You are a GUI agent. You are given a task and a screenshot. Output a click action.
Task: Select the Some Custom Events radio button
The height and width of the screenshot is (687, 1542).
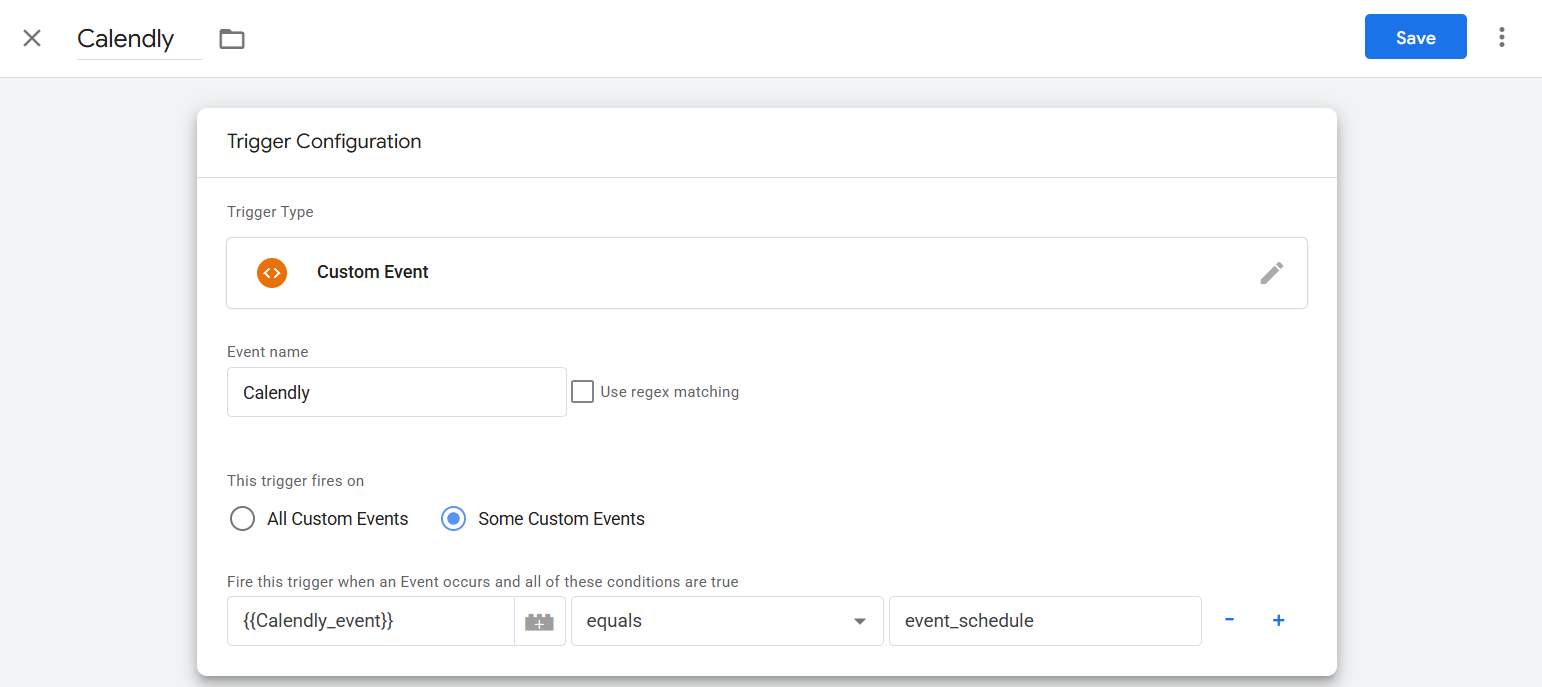(453, 519)
